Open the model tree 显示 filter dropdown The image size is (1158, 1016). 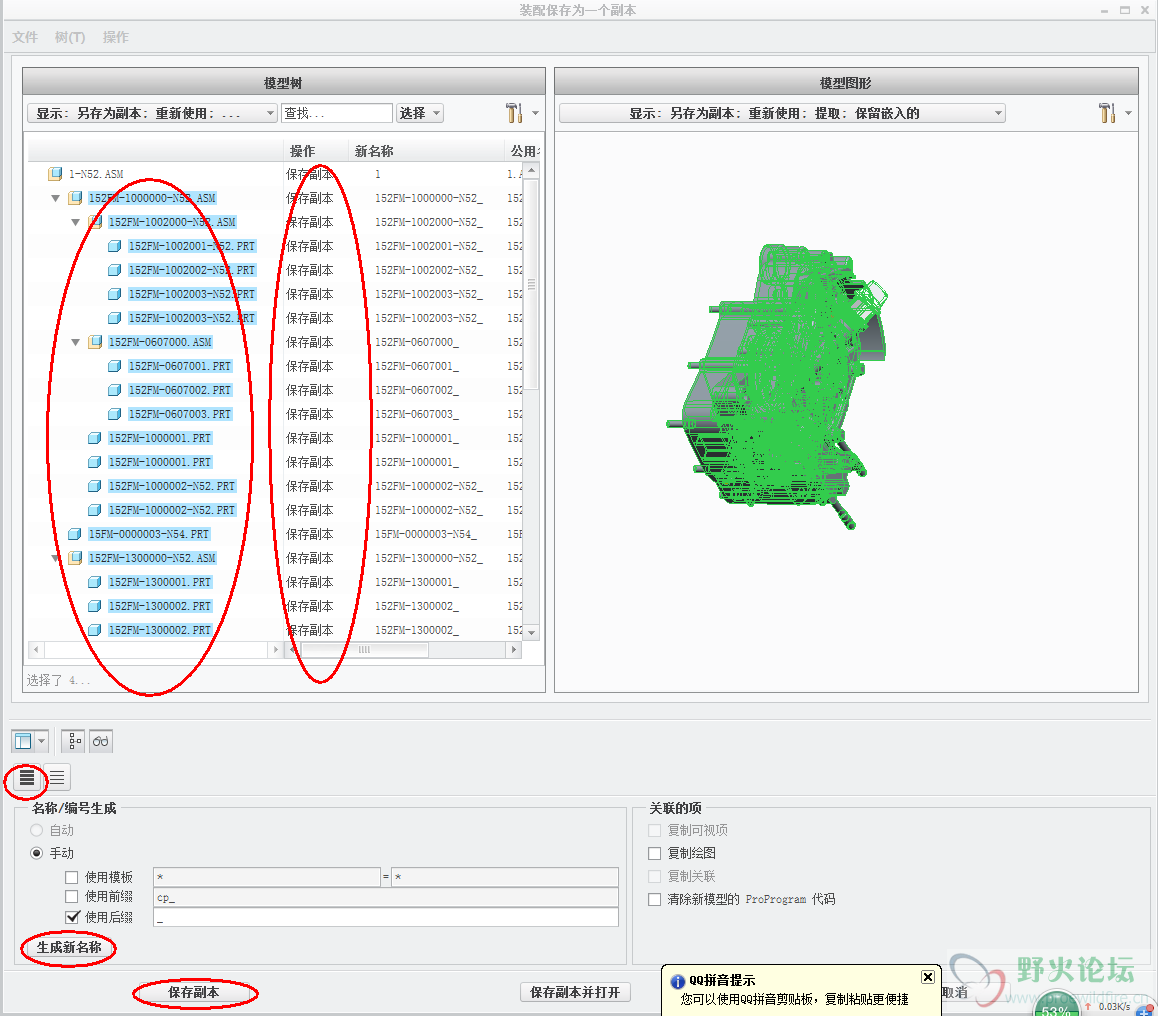152,113
